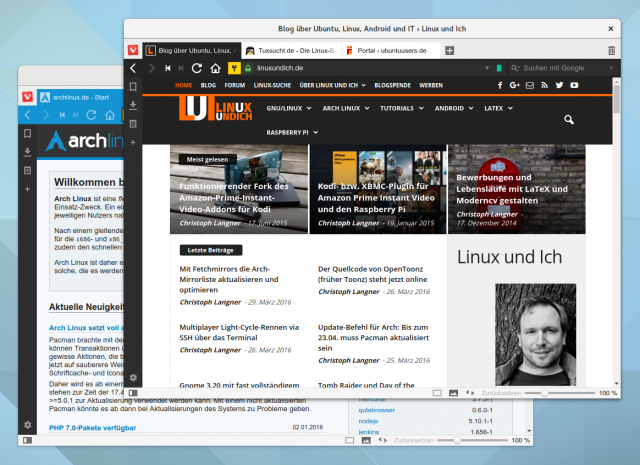Image resolution: width=640 pixels, height=465 pixels.
Task: Open the Notes panel in the front window
Action: click(133, 124)
